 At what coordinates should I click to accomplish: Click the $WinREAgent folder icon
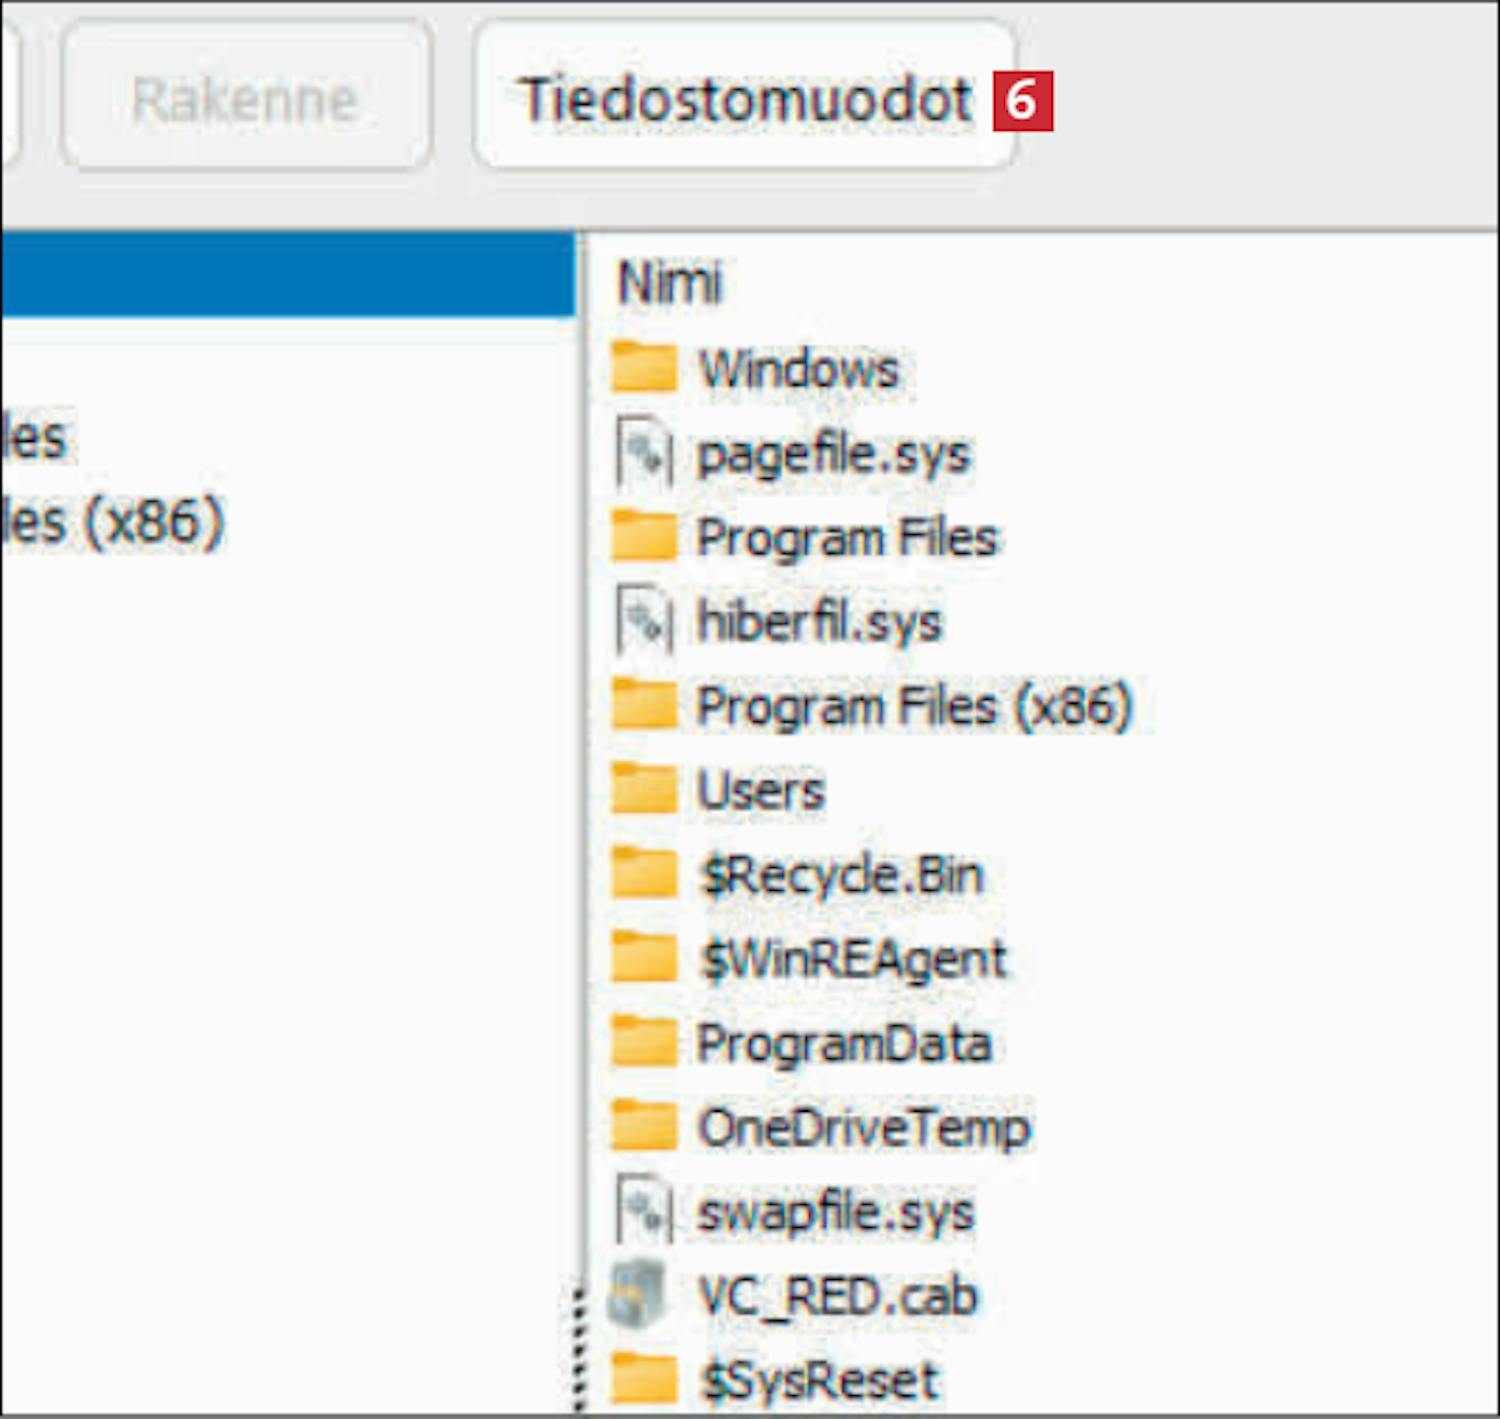click(x=644, y=956)
